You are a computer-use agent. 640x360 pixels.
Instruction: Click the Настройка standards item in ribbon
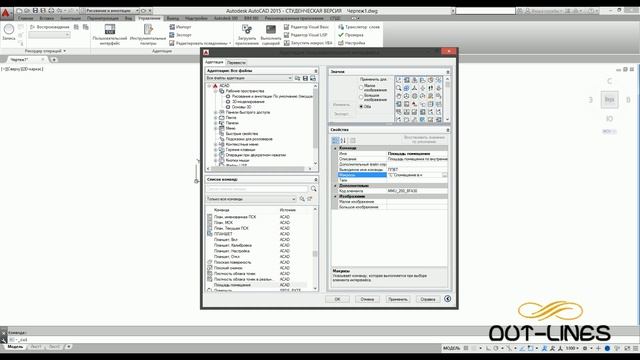pyautogui.click(x=351, y=43)
